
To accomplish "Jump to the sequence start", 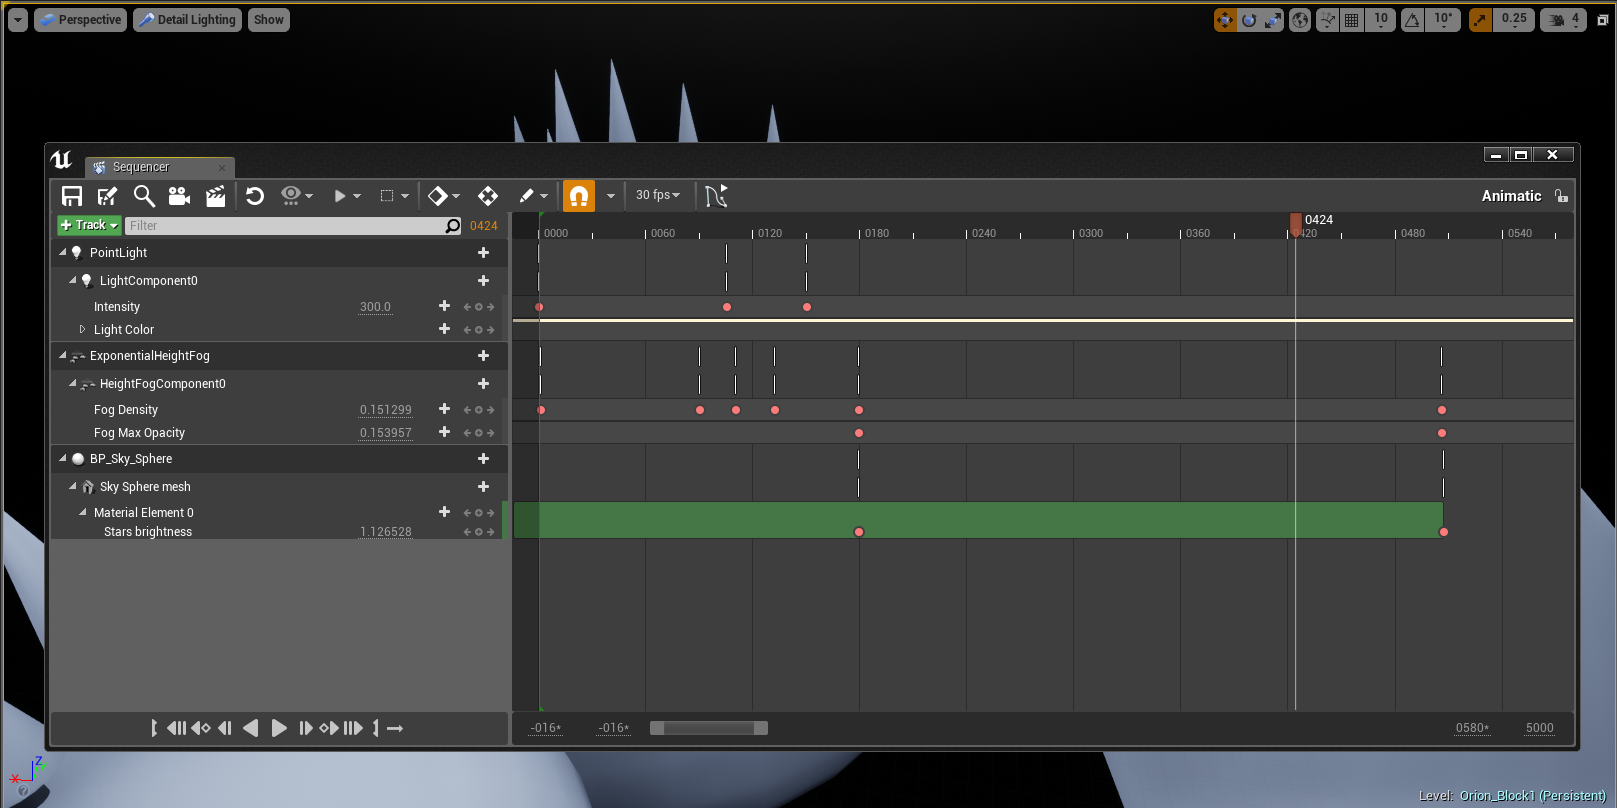I will point(177,728).
